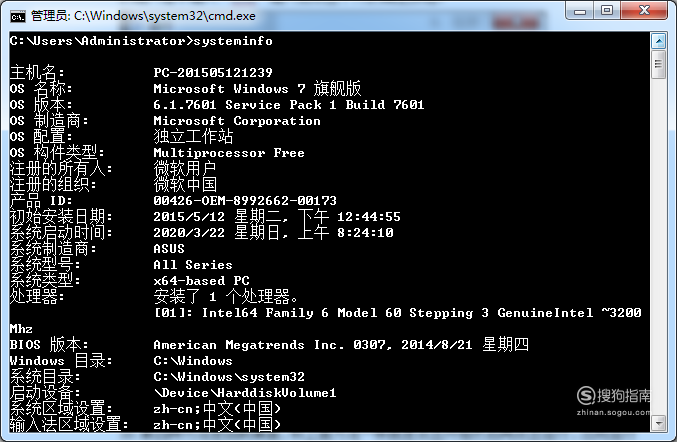Click the 系统制造商 label

[x=53, y=249]
